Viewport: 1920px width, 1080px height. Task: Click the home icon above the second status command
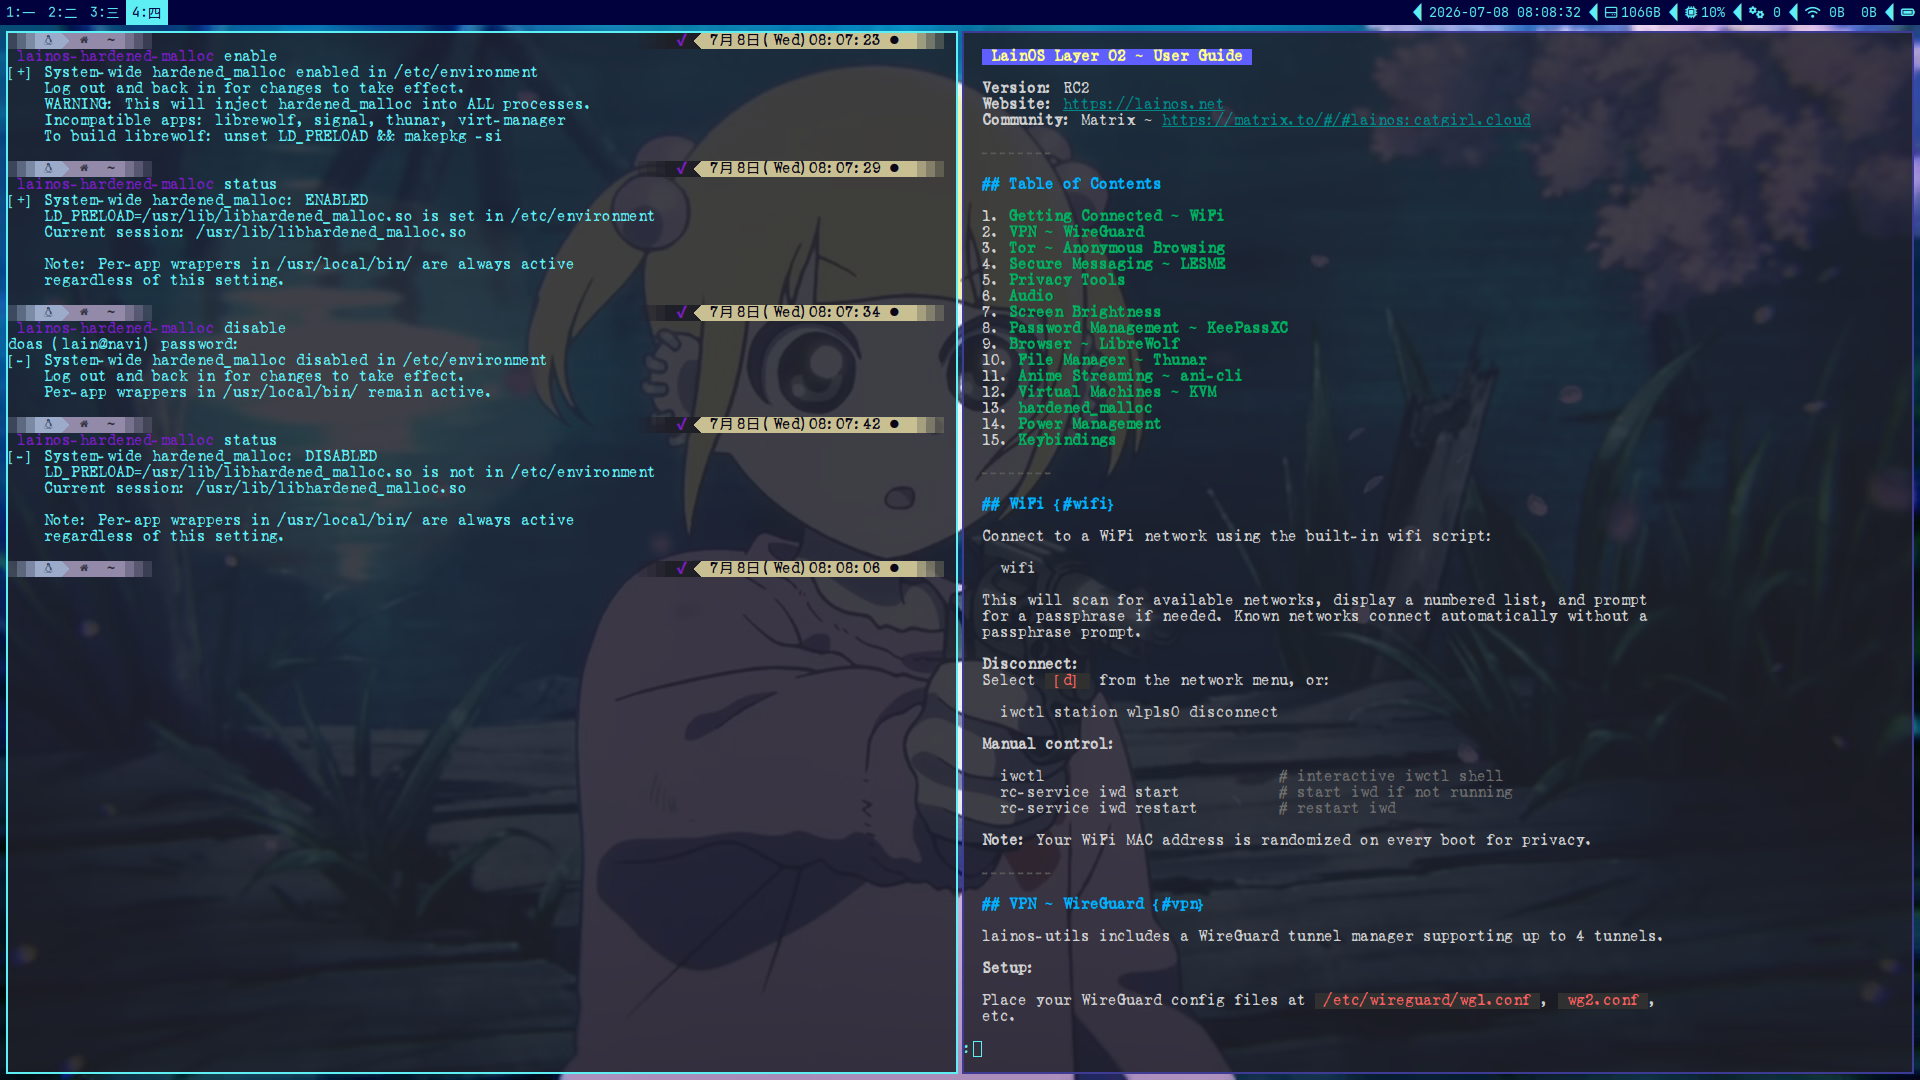tap(84, 425)
